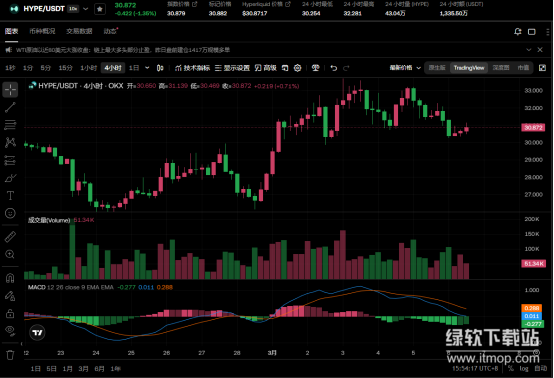This screenshot has width=554, height=378.
Task: Redo the chart action
Action: [x=346, y=68]
